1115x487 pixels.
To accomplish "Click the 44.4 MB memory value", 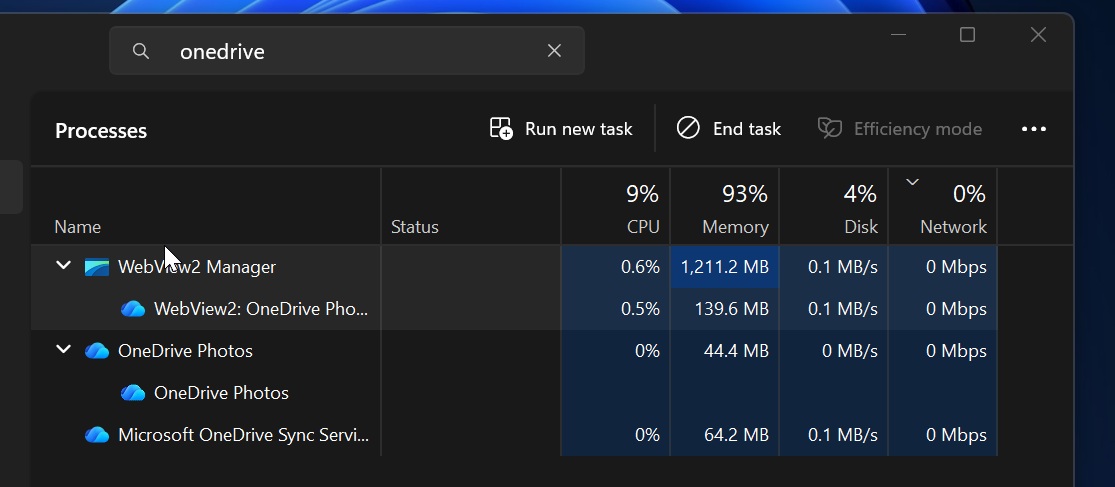I will pos(736,351).
